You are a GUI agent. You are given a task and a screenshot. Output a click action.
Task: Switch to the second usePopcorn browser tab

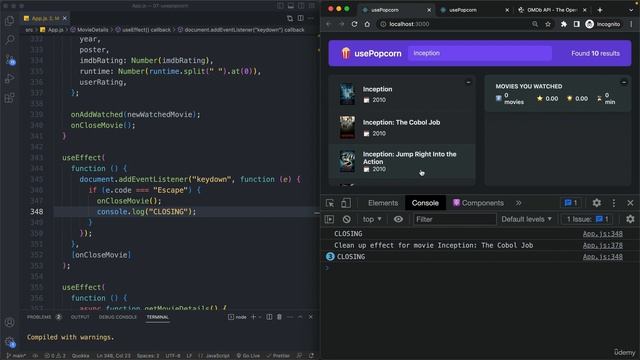473,10
